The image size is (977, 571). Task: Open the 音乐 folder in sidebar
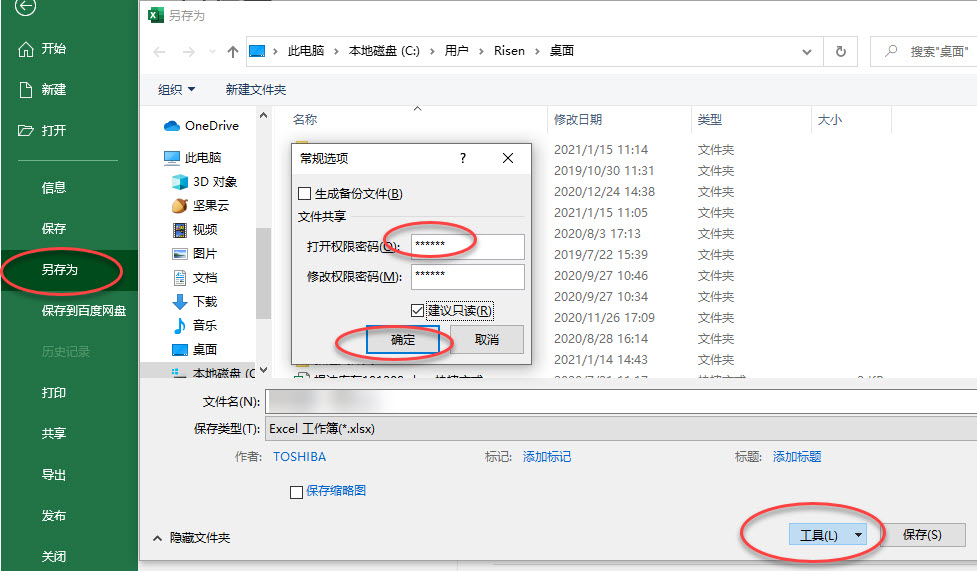pyautogui.click(x=204, y=326)
